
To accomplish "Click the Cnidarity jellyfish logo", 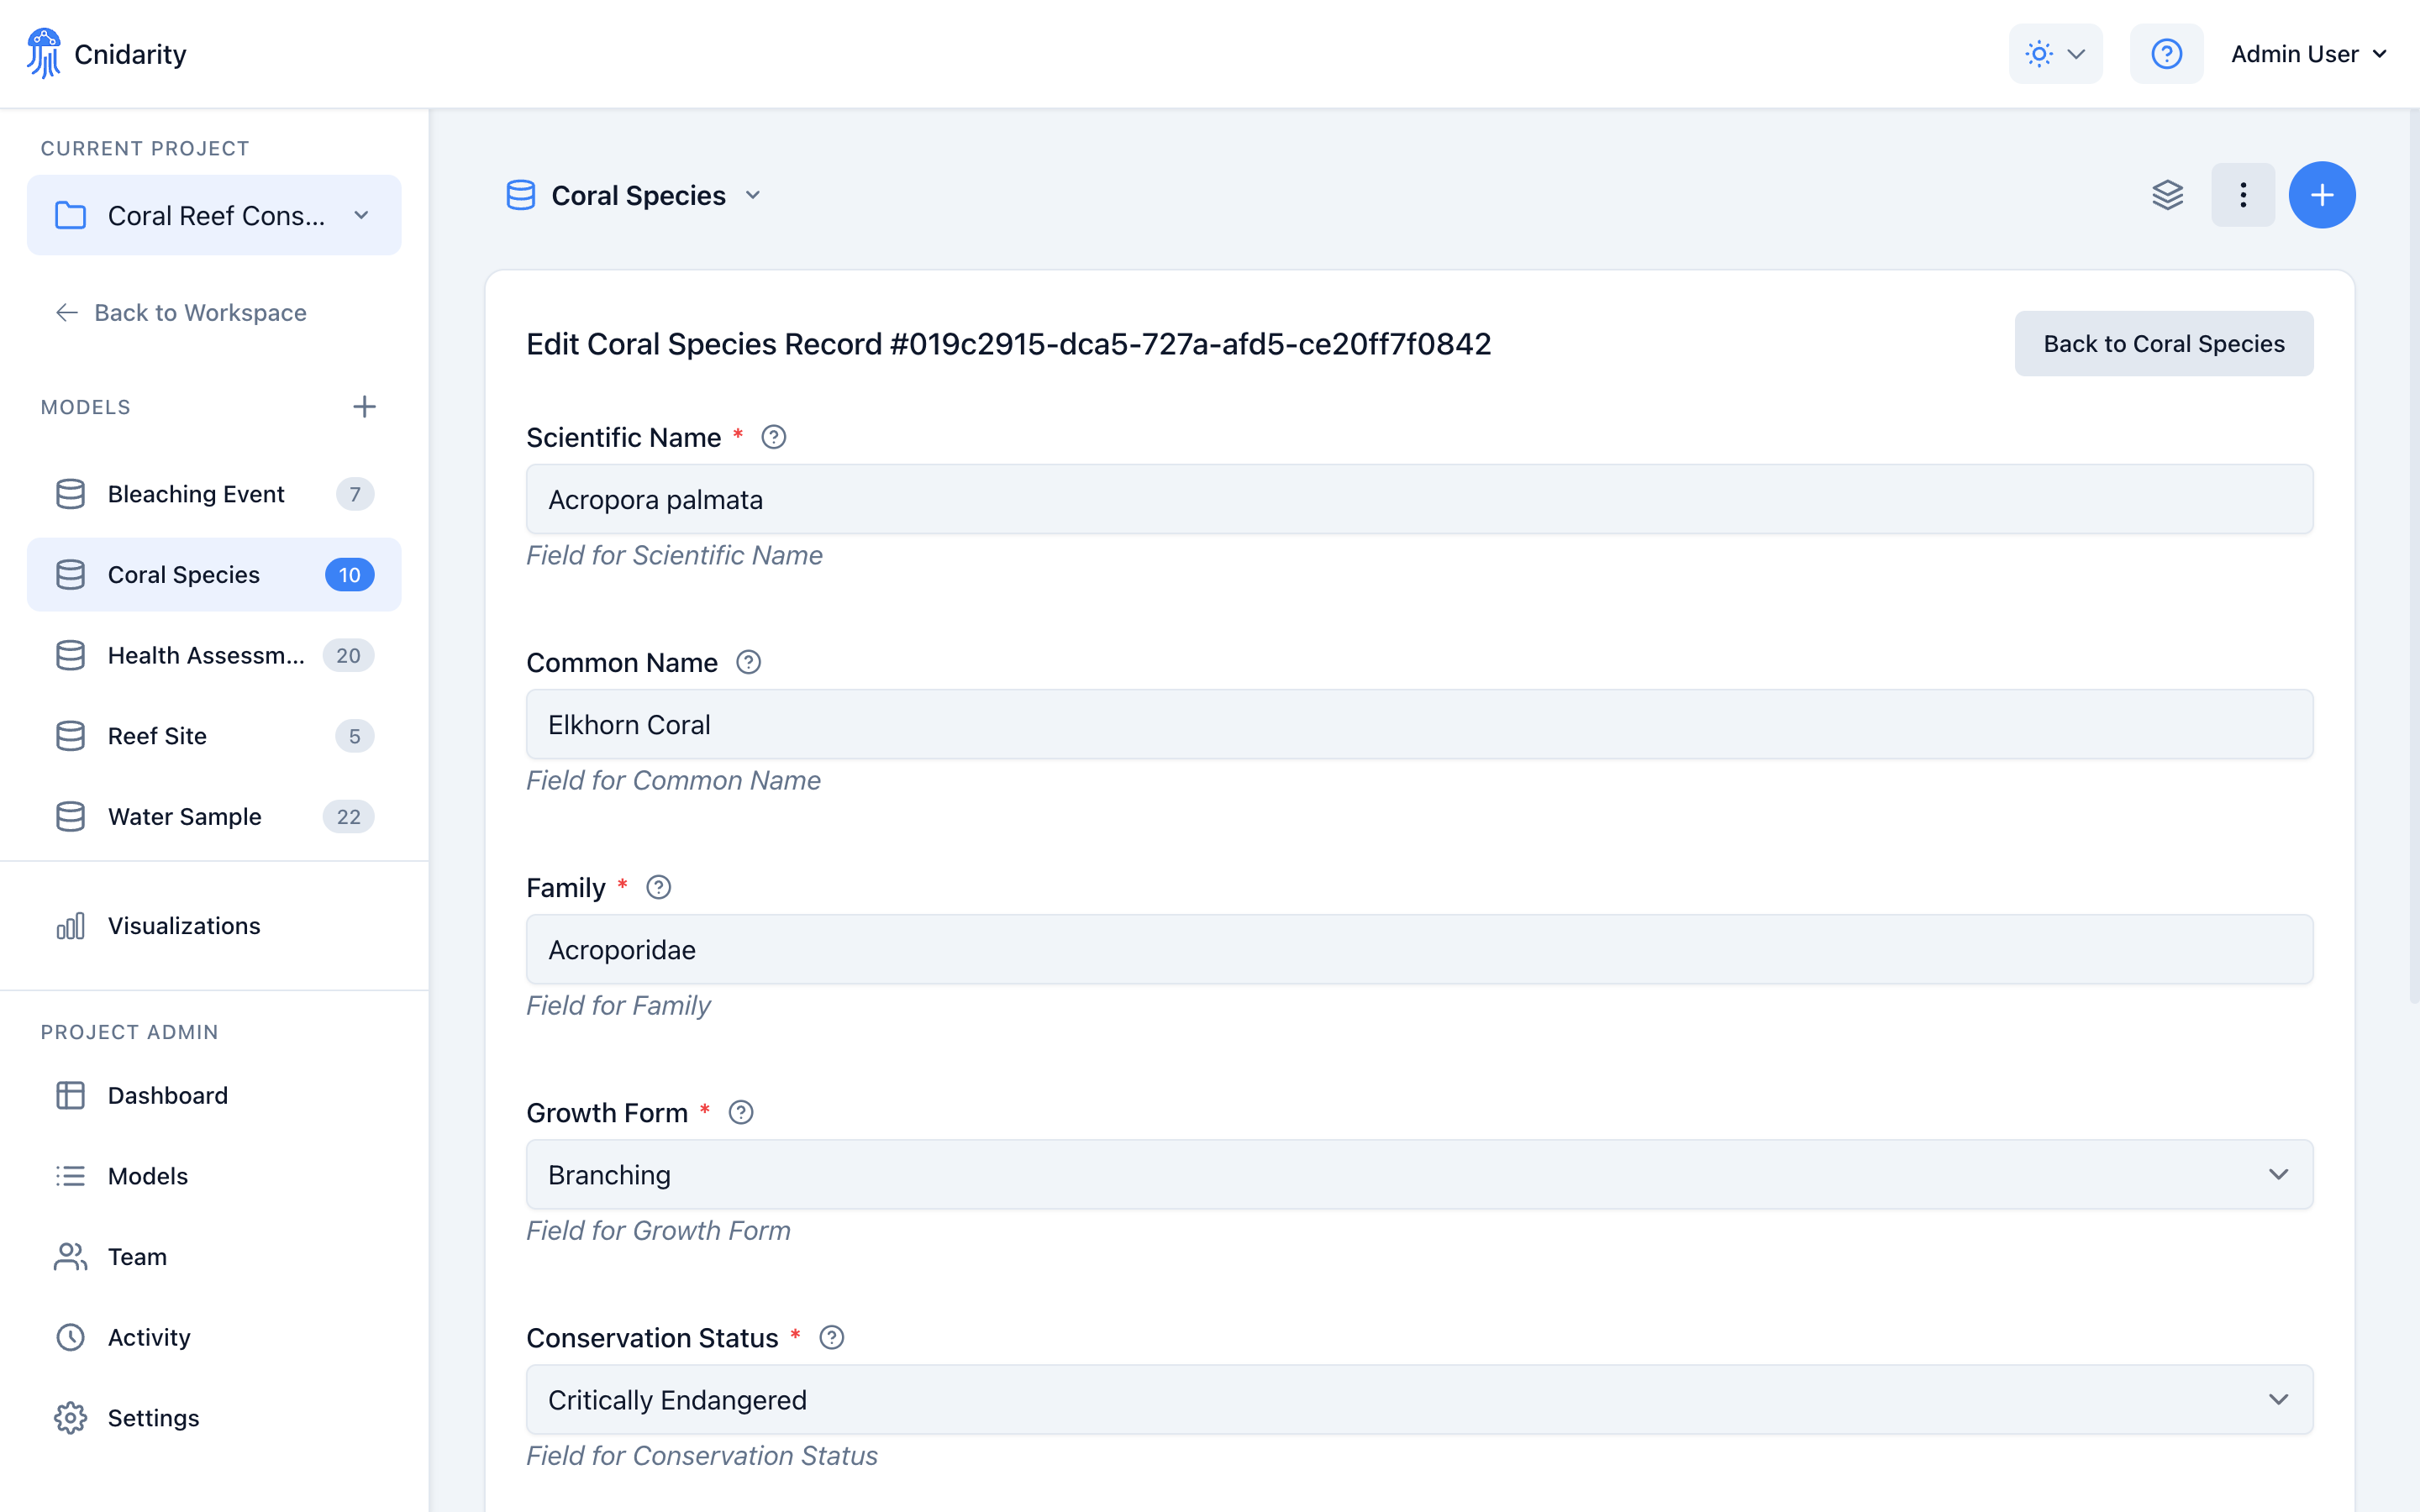I will [44, 52].
